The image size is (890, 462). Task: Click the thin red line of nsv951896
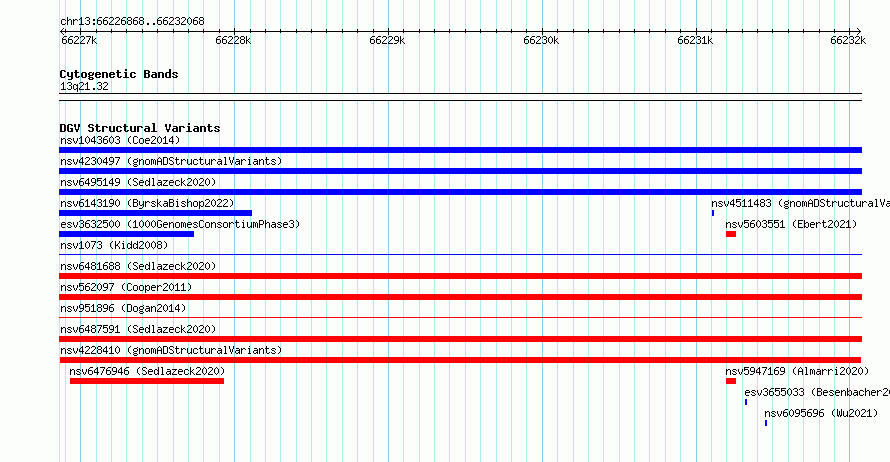point(460,318)
